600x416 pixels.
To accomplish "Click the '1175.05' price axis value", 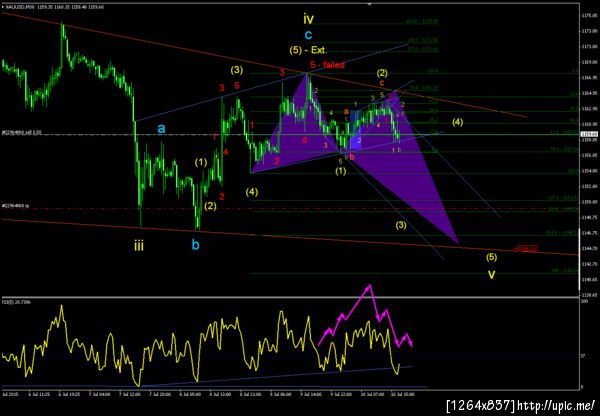I will pos(588,16).
